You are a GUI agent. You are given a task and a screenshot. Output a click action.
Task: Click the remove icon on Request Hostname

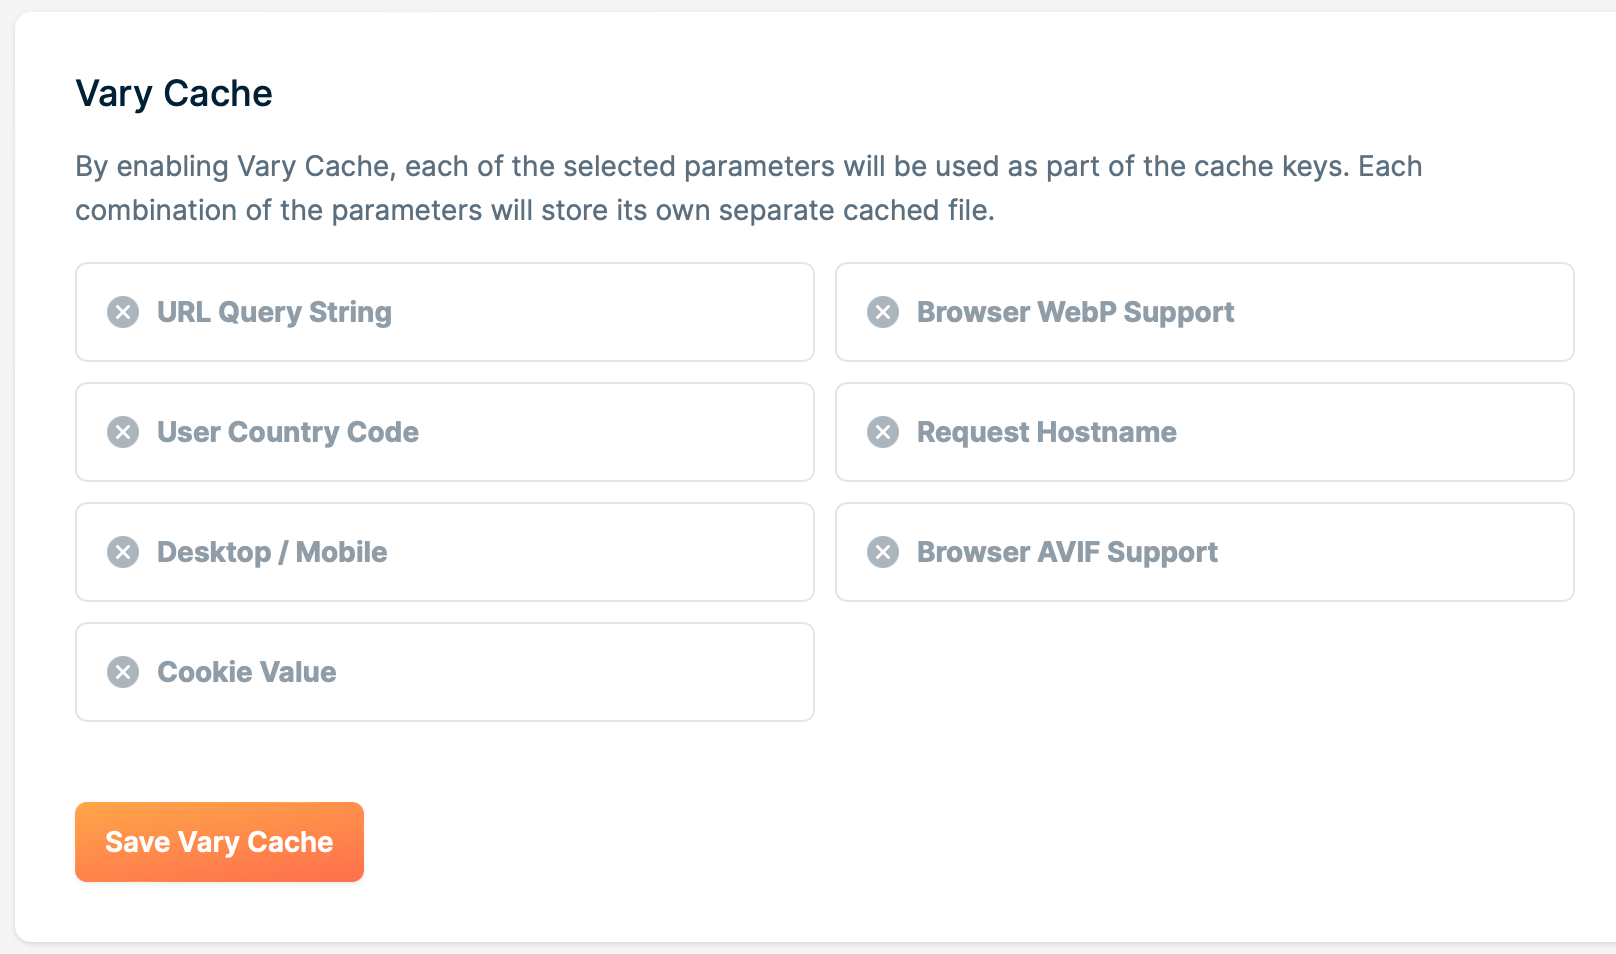tap(884, 432)
